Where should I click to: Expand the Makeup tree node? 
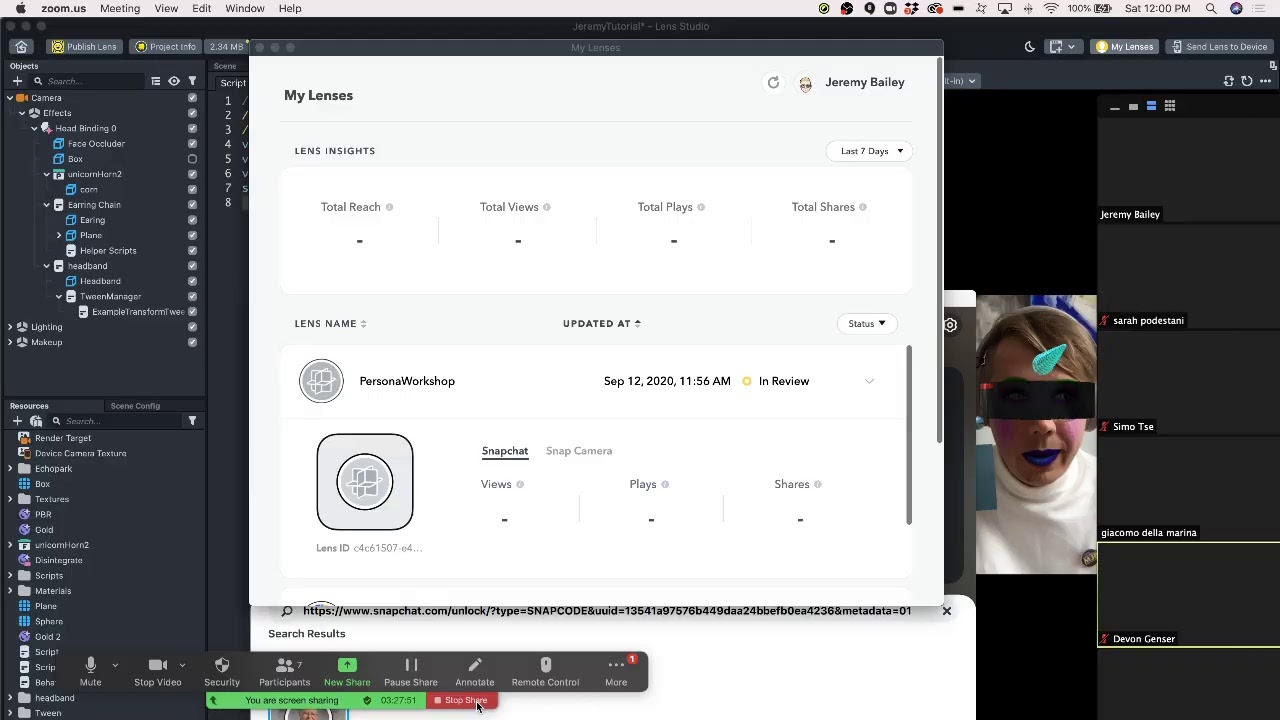click(x=10, y=342)
